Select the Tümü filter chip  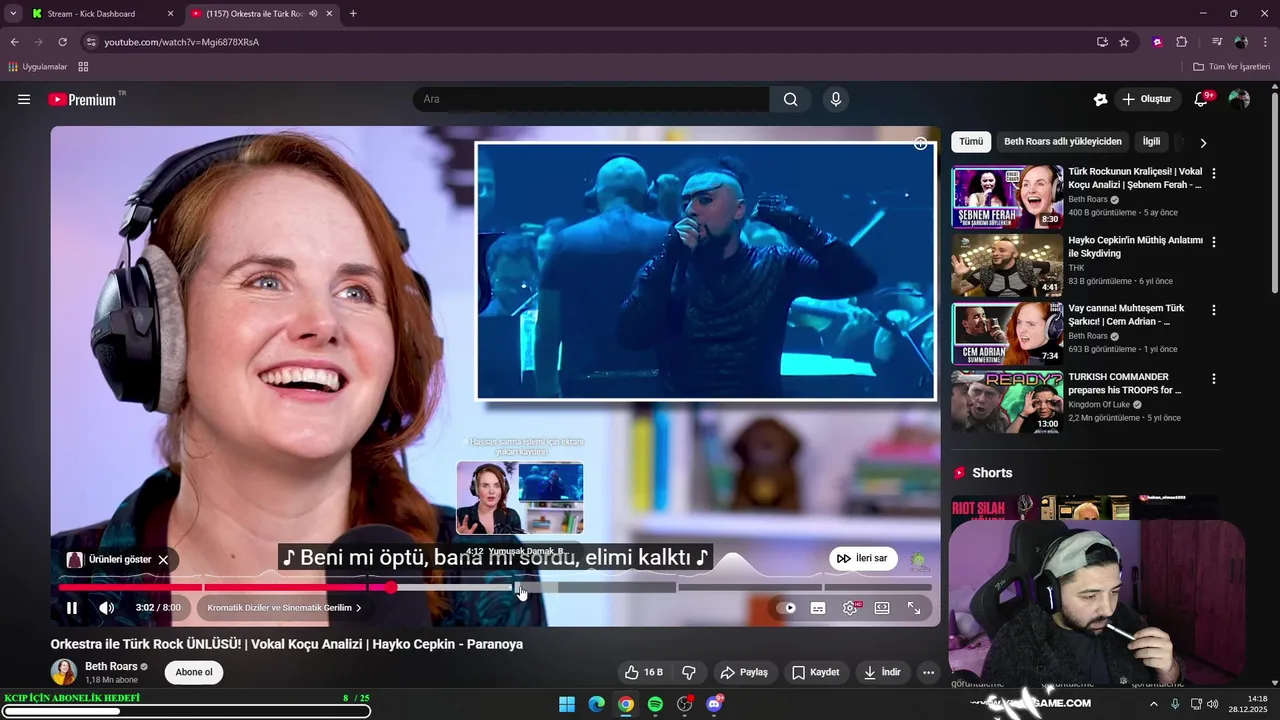tap(971, 142)
